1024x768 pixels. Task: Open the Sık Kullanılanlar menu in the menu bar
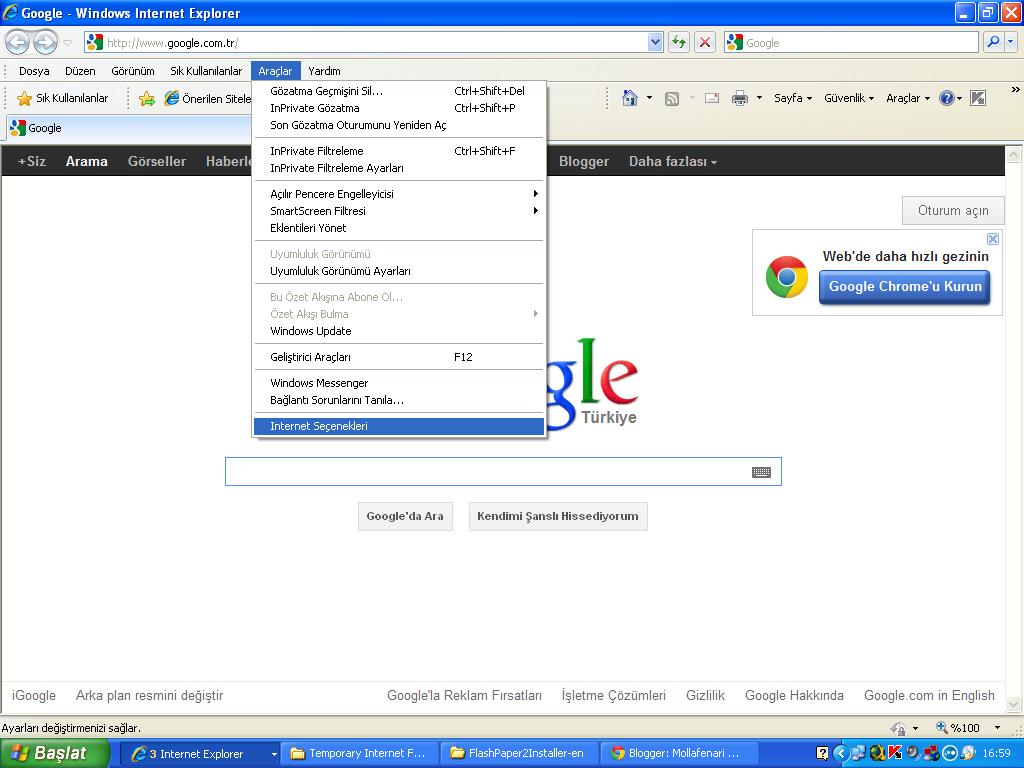click(206, 71)
